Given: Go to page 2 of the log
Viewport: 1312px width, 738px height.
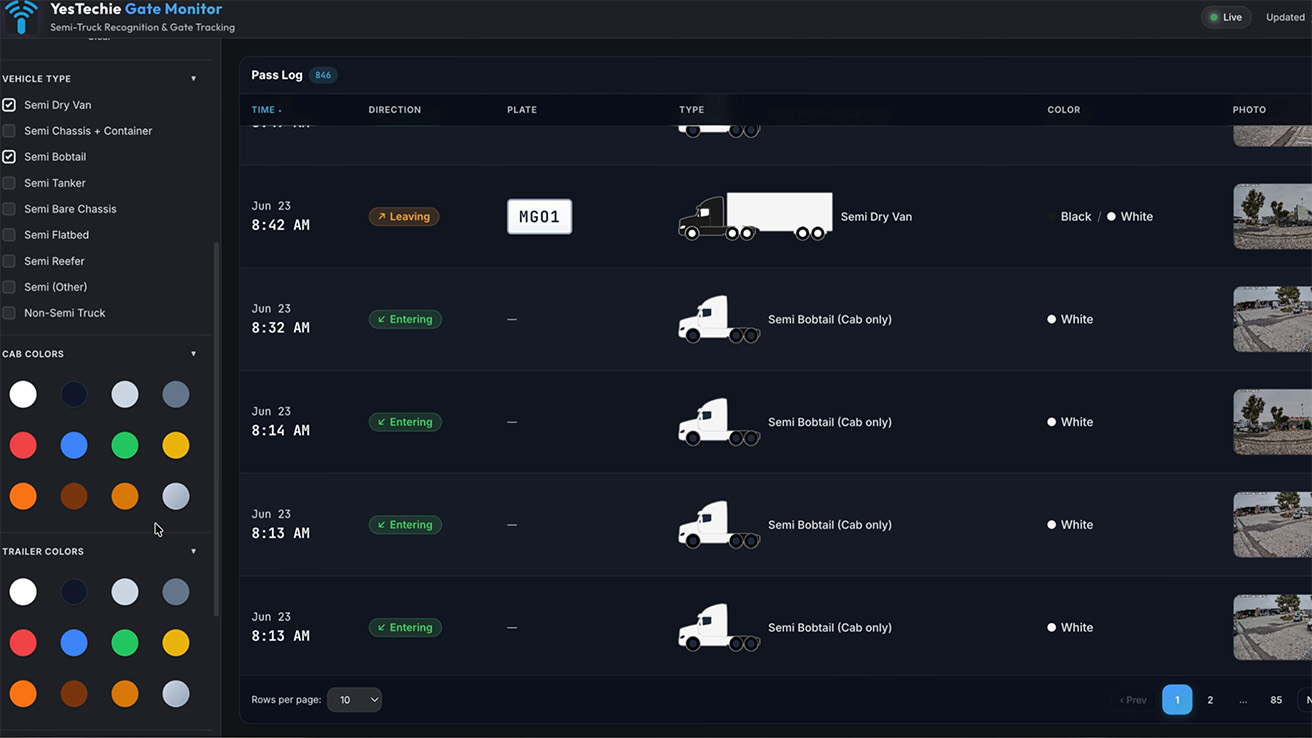Looking at the screenshot, I should pos(1210,700).
